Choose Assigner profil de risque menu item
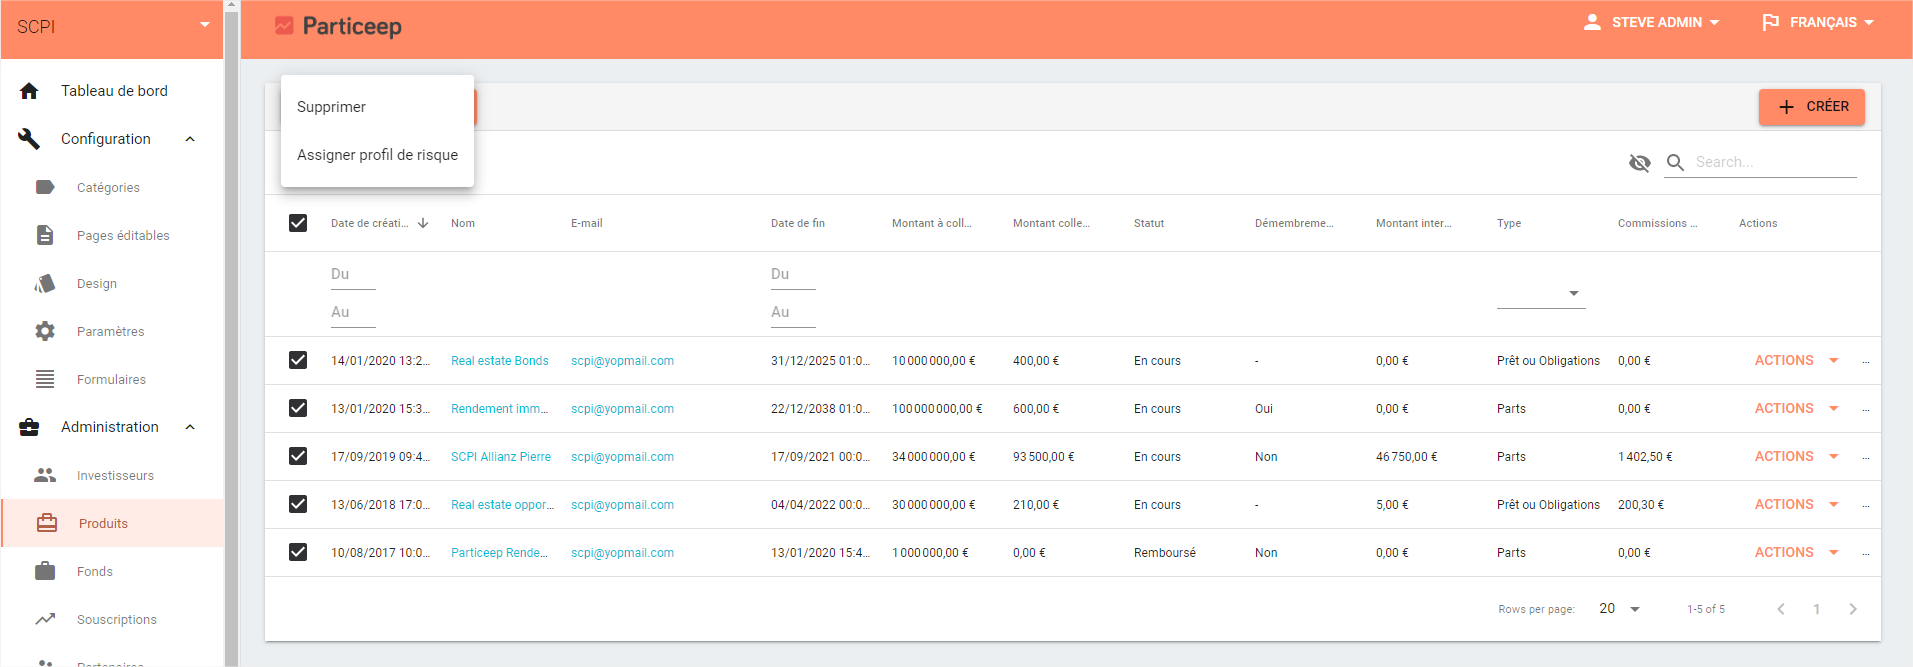The image size is (1913, 667). (377, 155)
